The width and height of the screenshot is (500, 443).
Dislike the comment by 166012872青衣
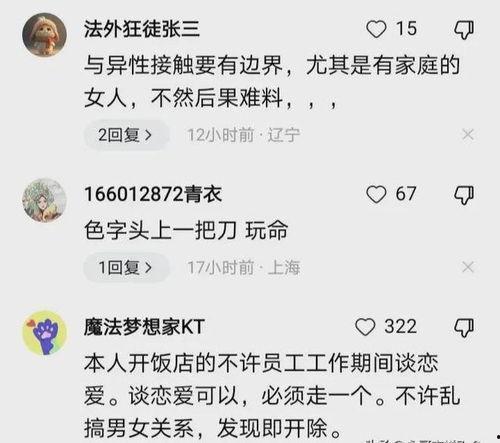464,195
